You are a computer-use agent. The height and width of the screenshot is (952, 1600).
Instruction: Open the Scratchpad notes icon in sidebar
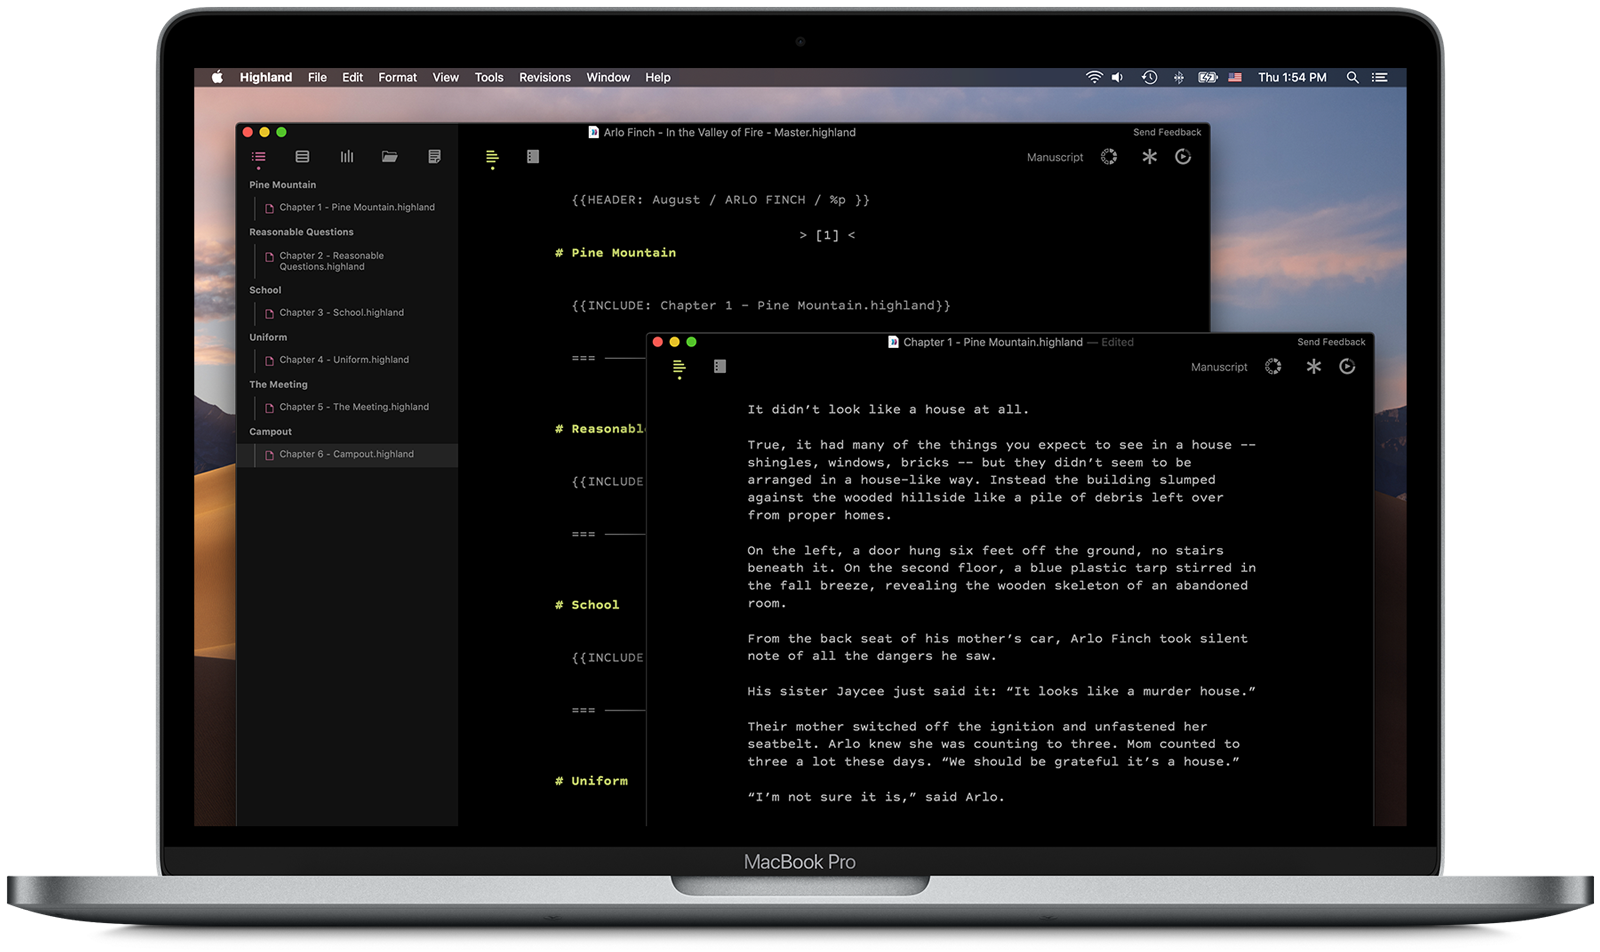(x=434, y=157)
